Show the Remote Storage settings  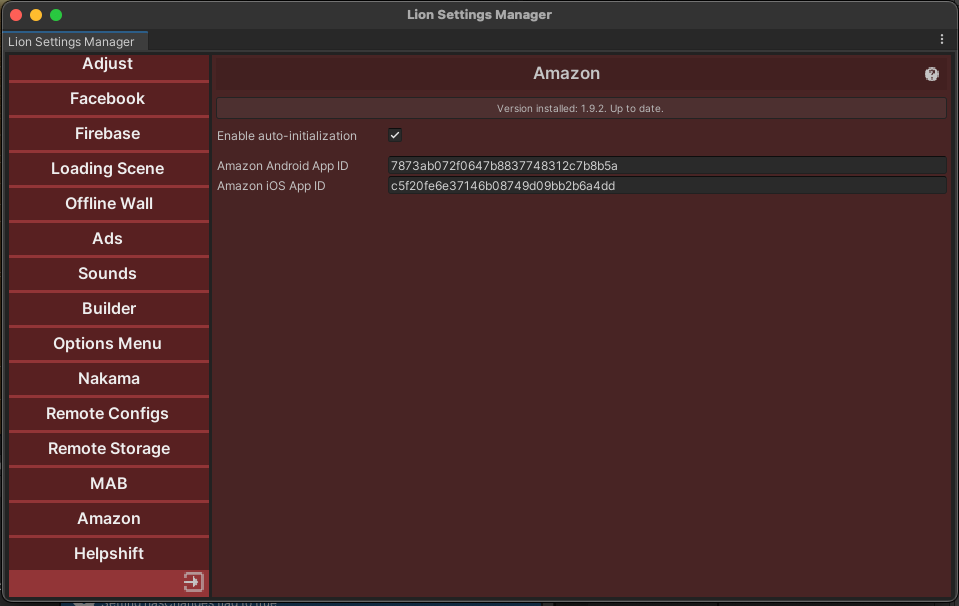(109, 448)
